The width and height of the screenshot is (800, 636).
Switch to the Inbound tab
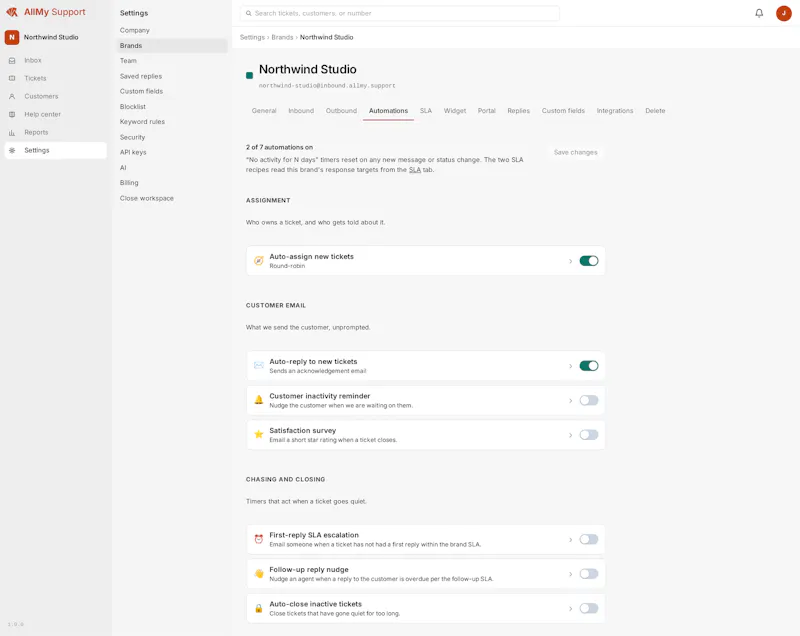click(301, 111)
